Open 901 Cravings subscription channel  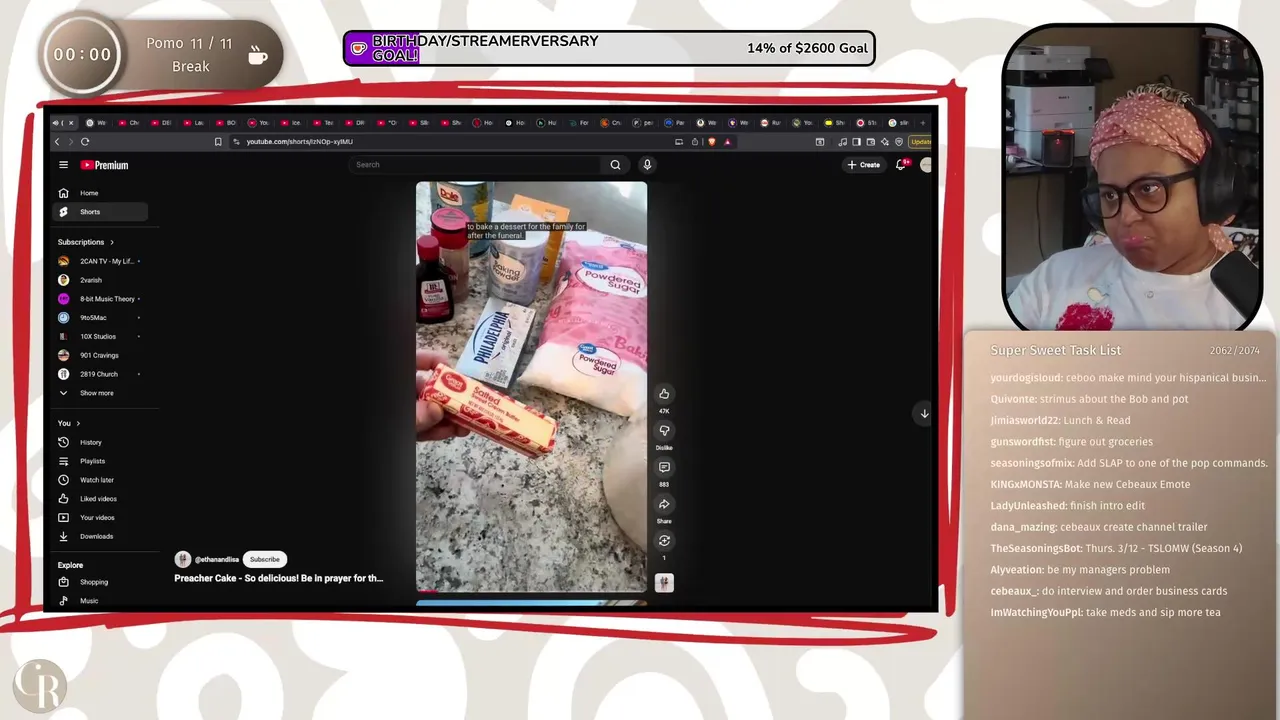coord(101,355)
